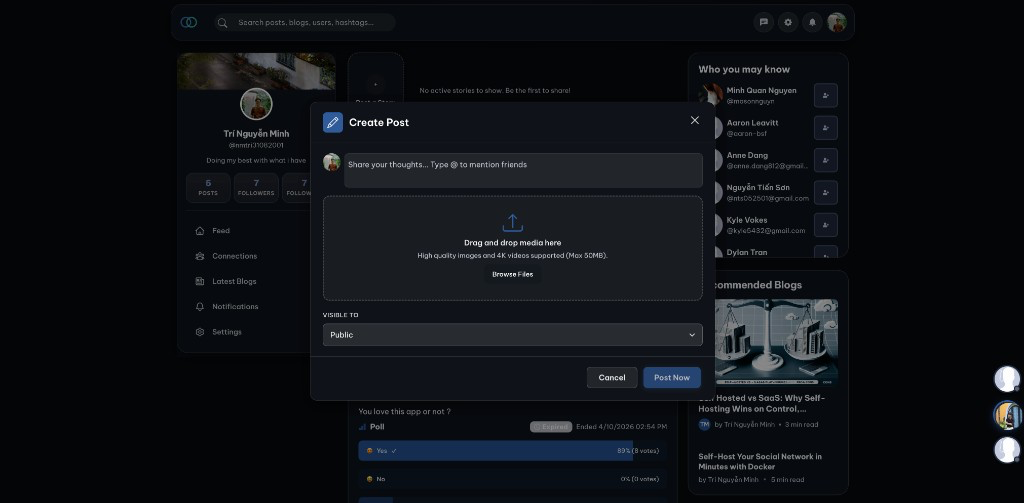Open notifications bell in header
Screen dimensions: 1024x503
[812, 22]
